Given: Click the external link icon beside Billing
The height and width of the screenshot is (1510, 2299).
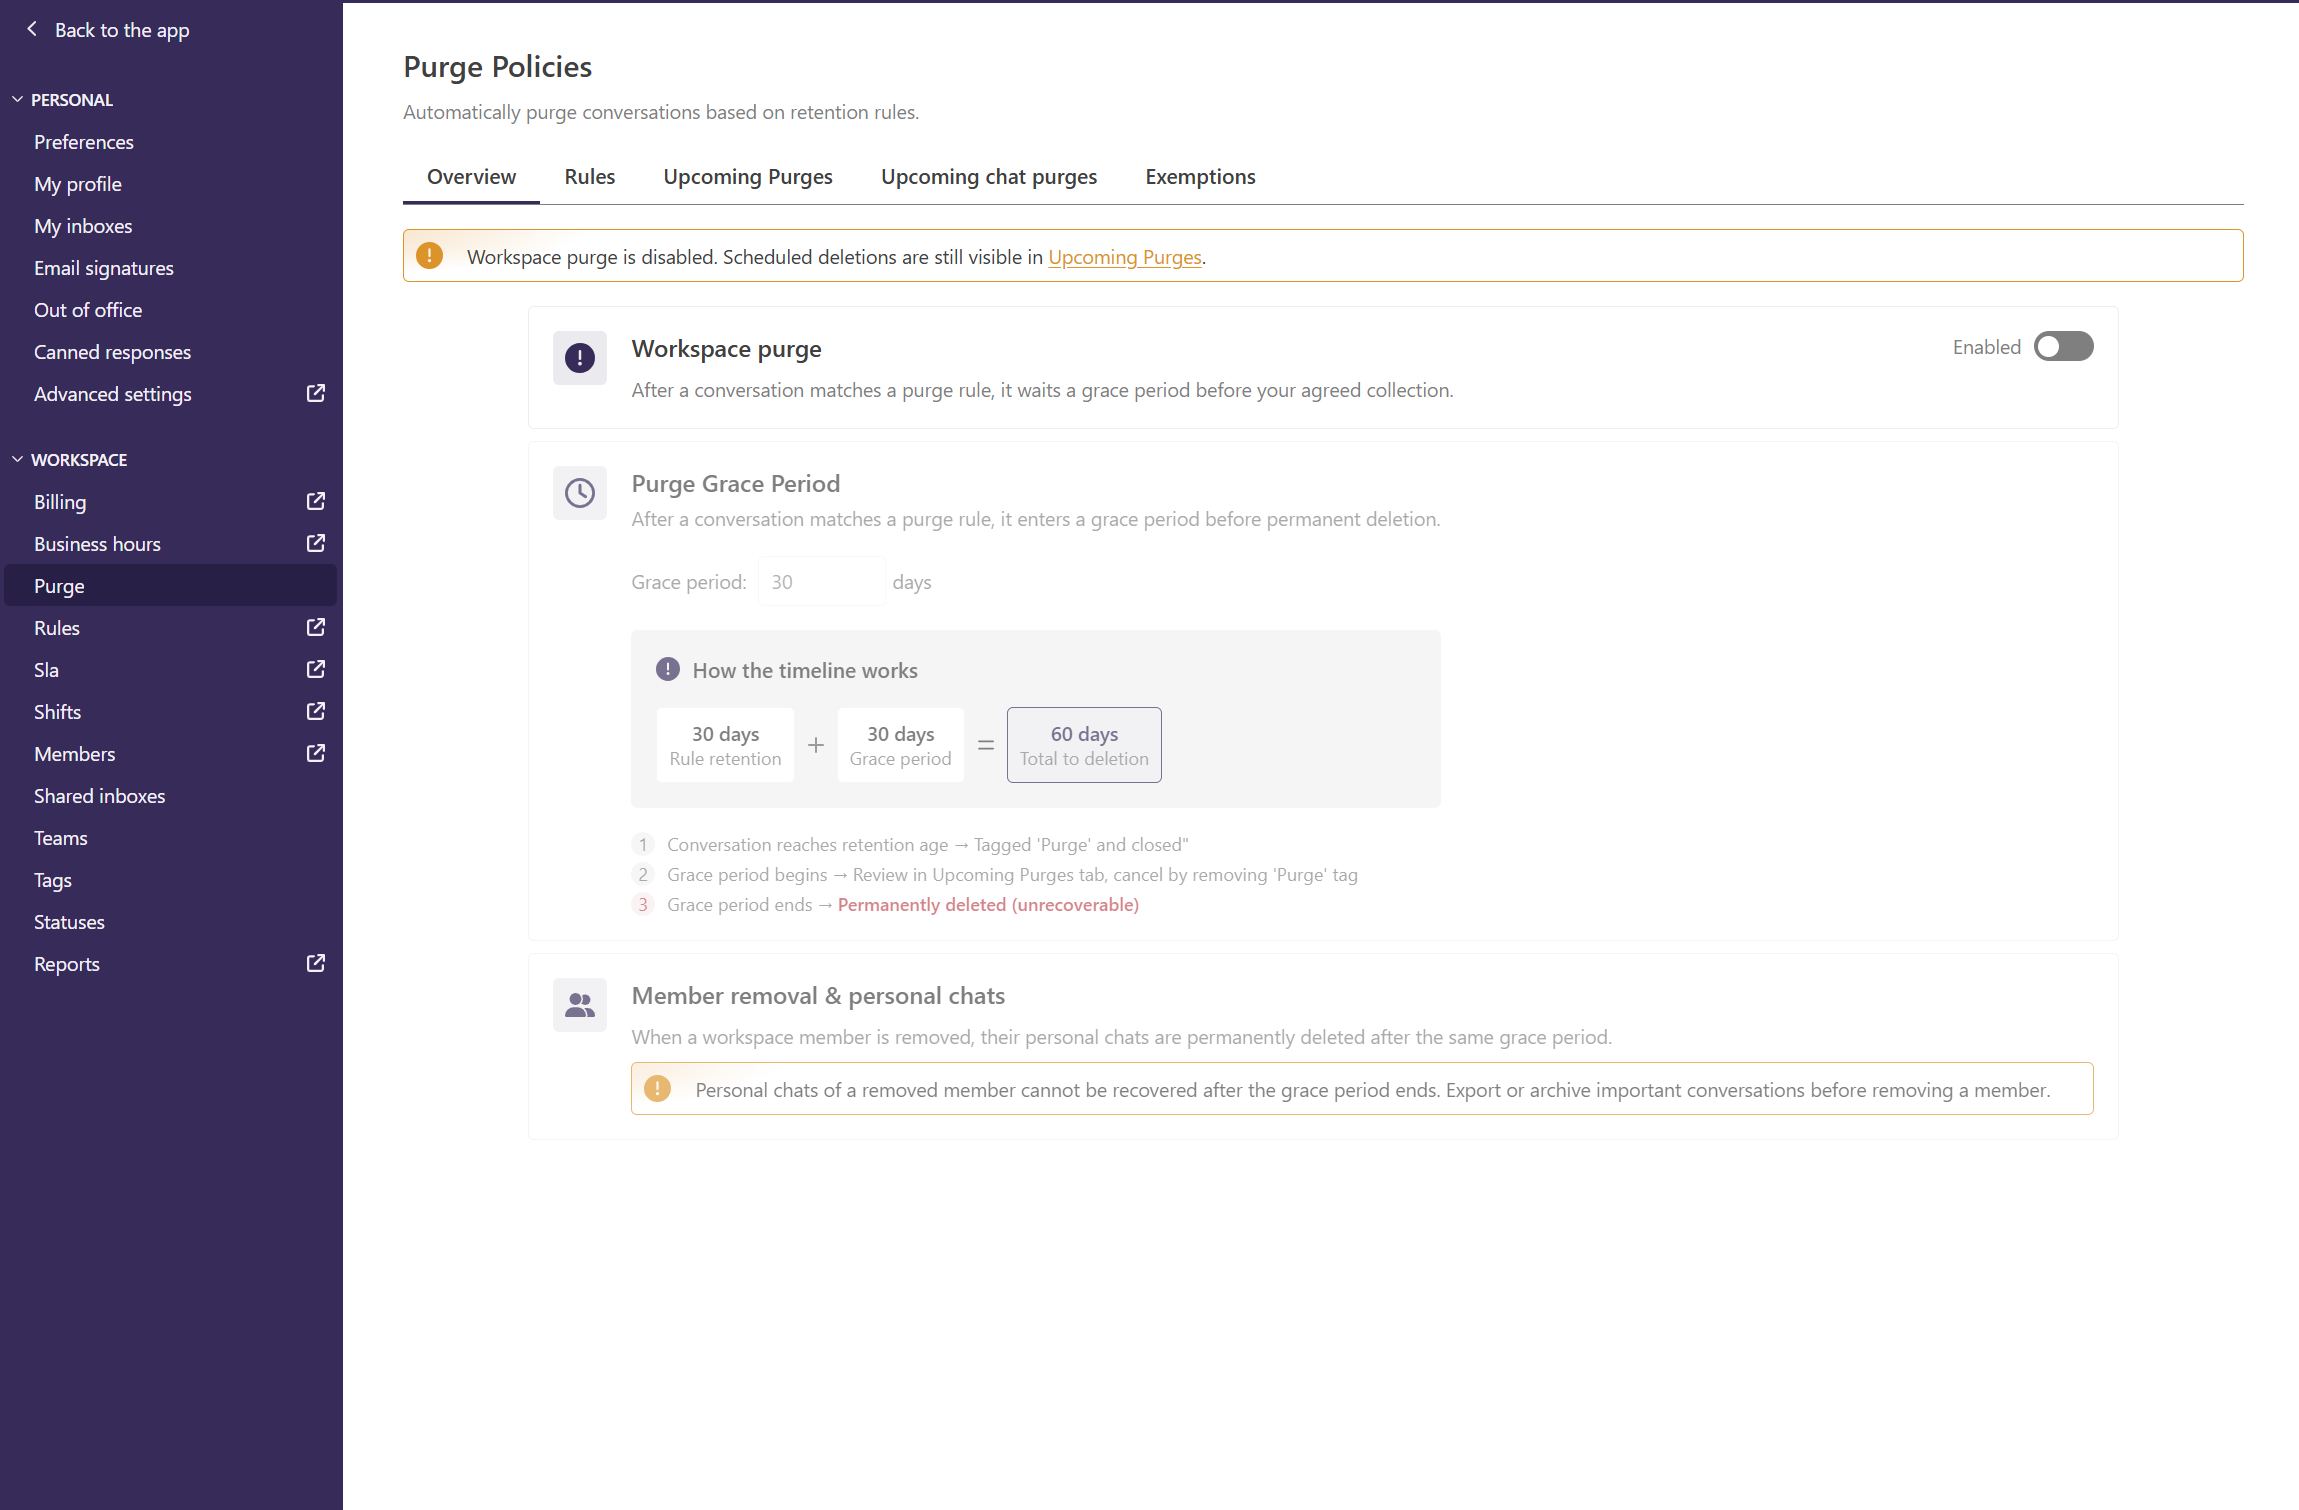Looking at the screenshot, I should coord(315,501).
